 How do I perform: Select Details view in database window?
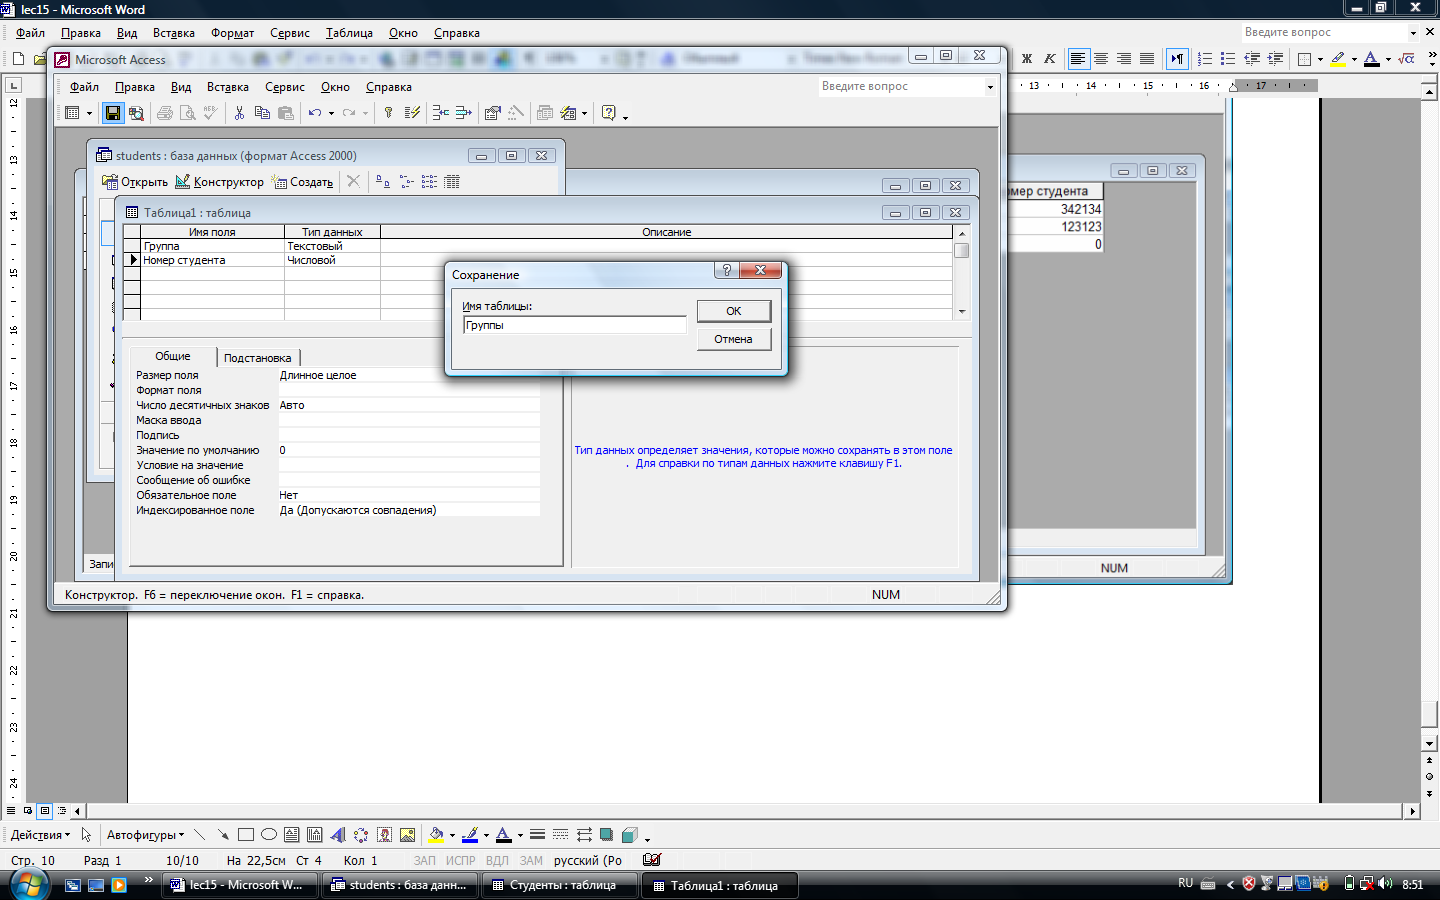452,182
